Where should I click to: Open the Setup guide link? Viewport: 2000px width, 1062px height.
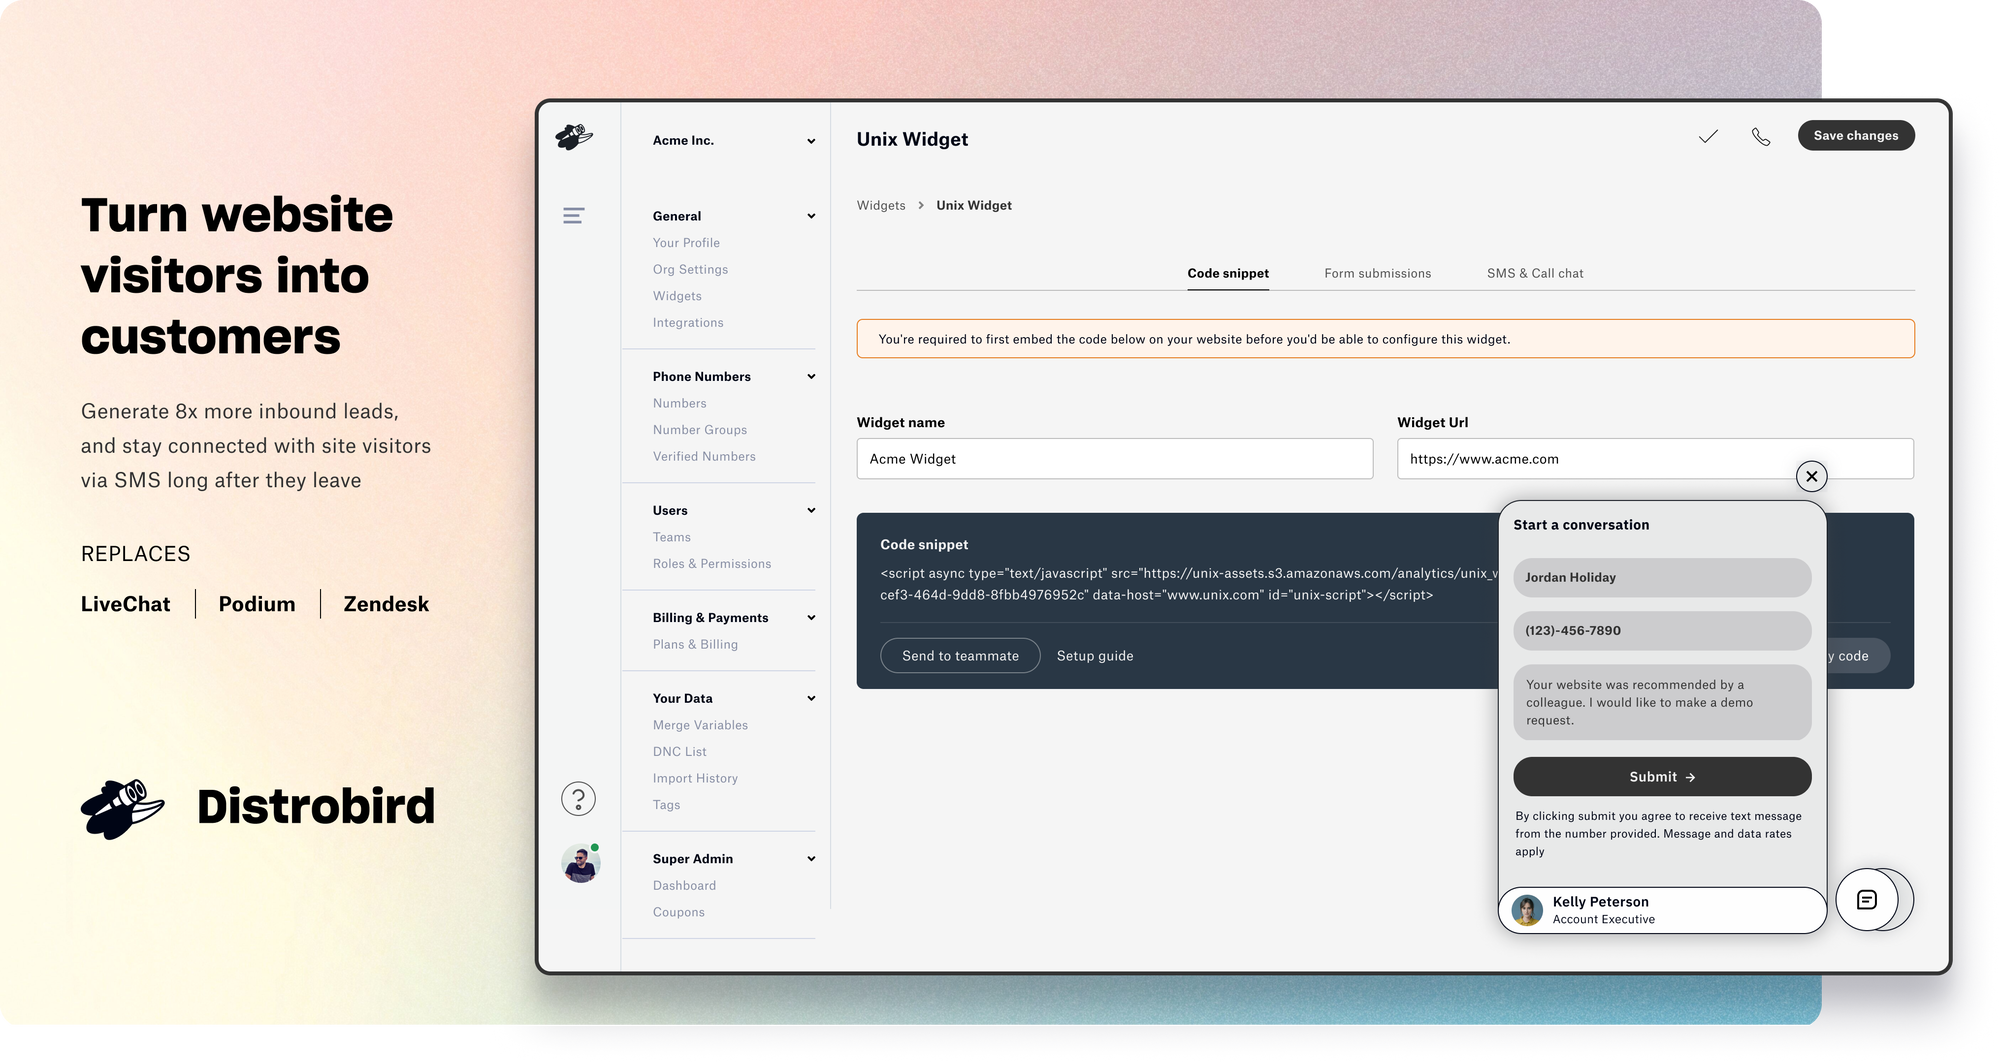click(1095, 656)
